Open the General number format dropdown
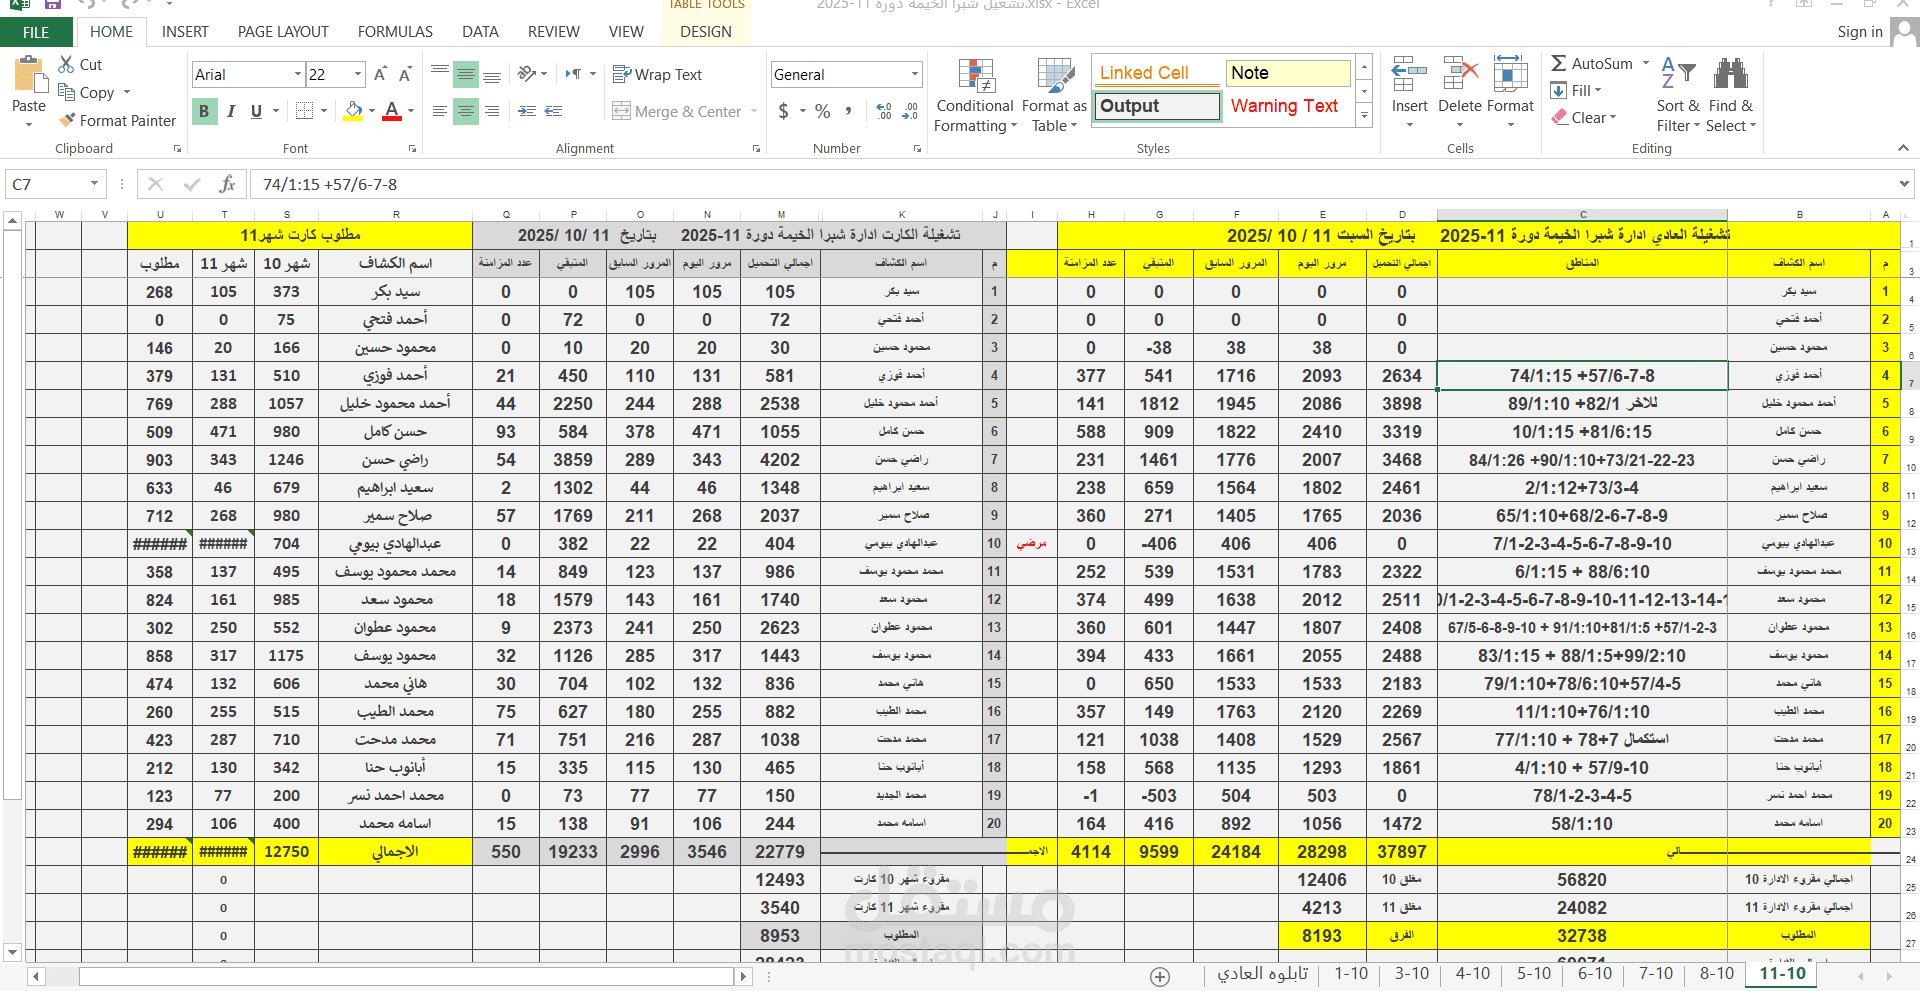This screenshot has width=1920, height=991. 913,74
